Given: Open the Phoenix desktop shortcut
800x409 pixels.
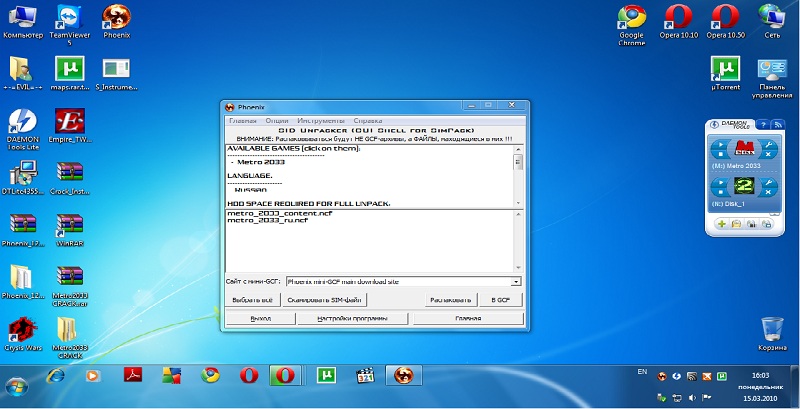Looking at the screenshot, I should (117, 22).
